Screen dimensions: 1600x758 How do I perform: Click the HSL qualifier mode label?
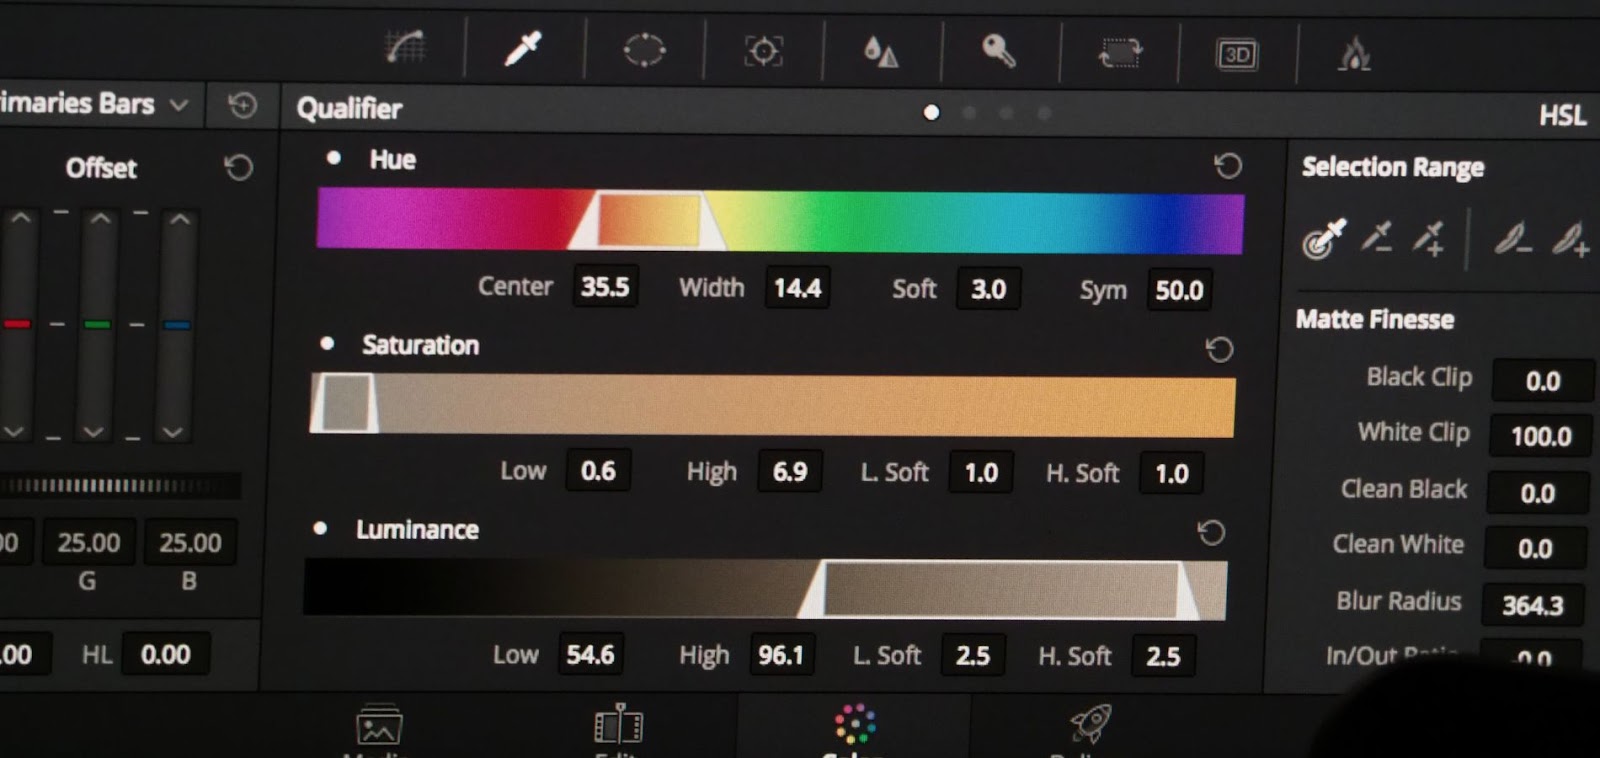coord(1562,116)
